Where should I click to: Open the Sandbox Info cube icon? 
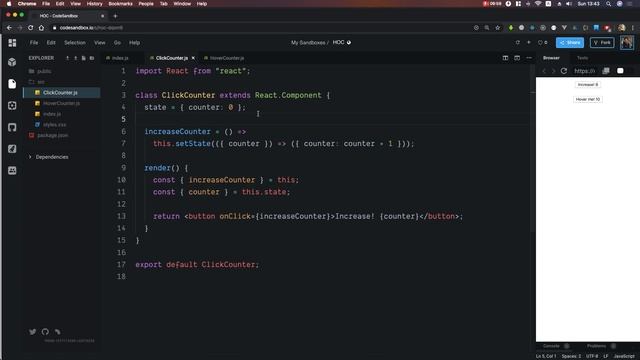12,62
